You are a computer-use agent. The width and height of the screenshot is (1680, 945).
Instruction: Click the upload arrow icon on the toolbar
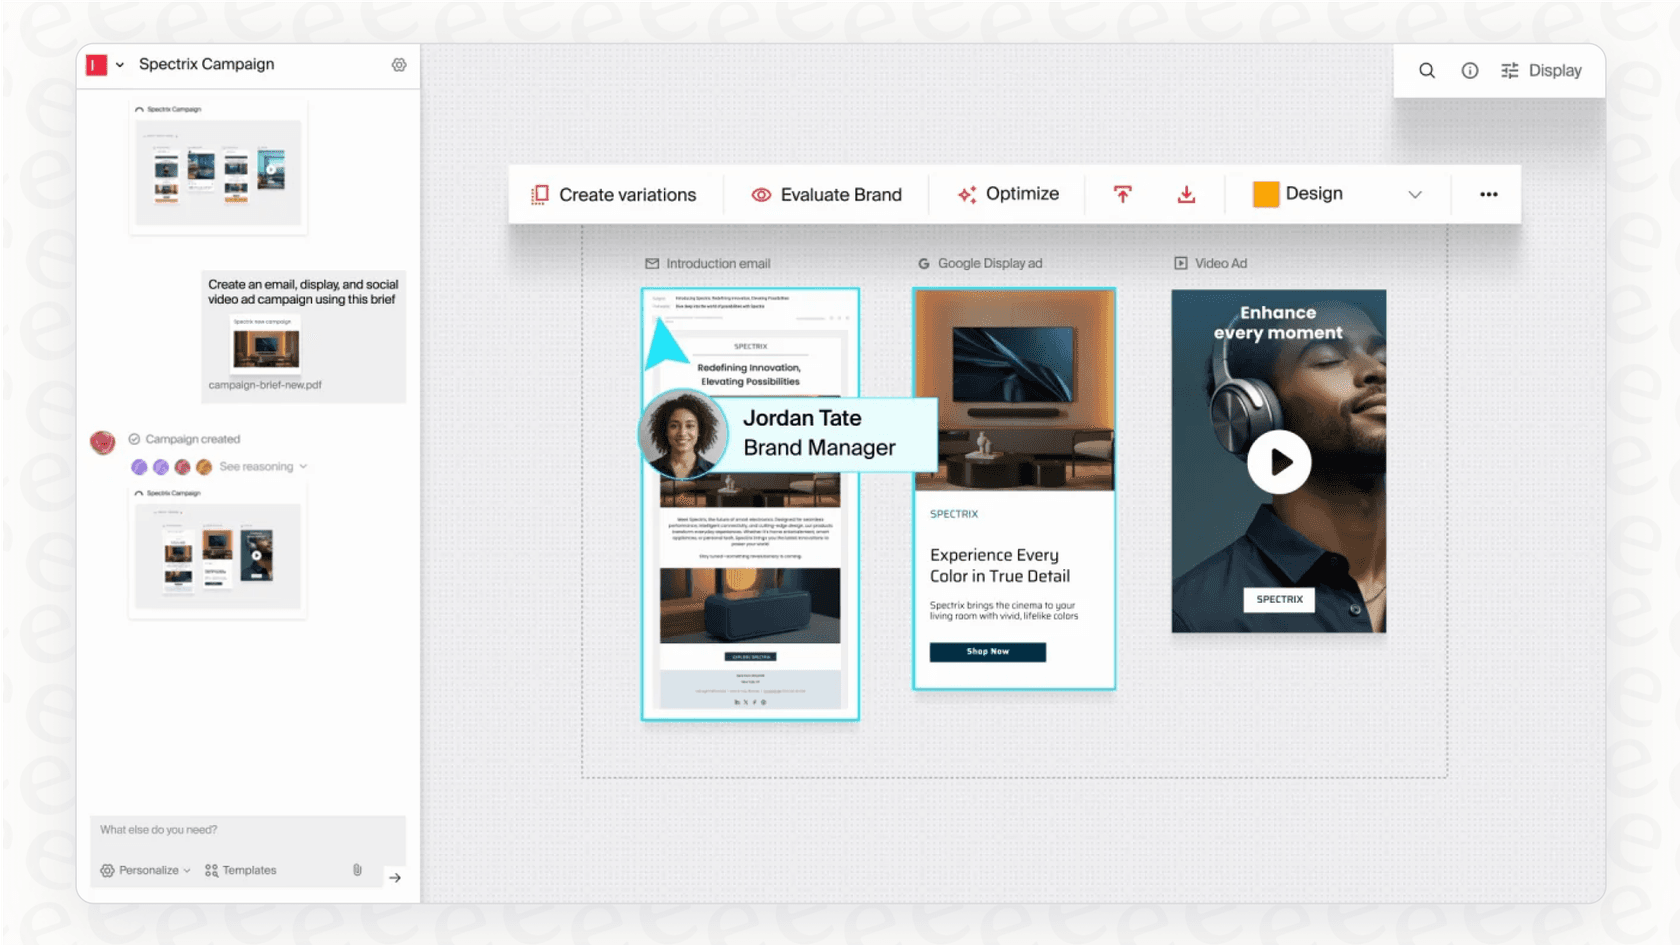point(1122,194)
